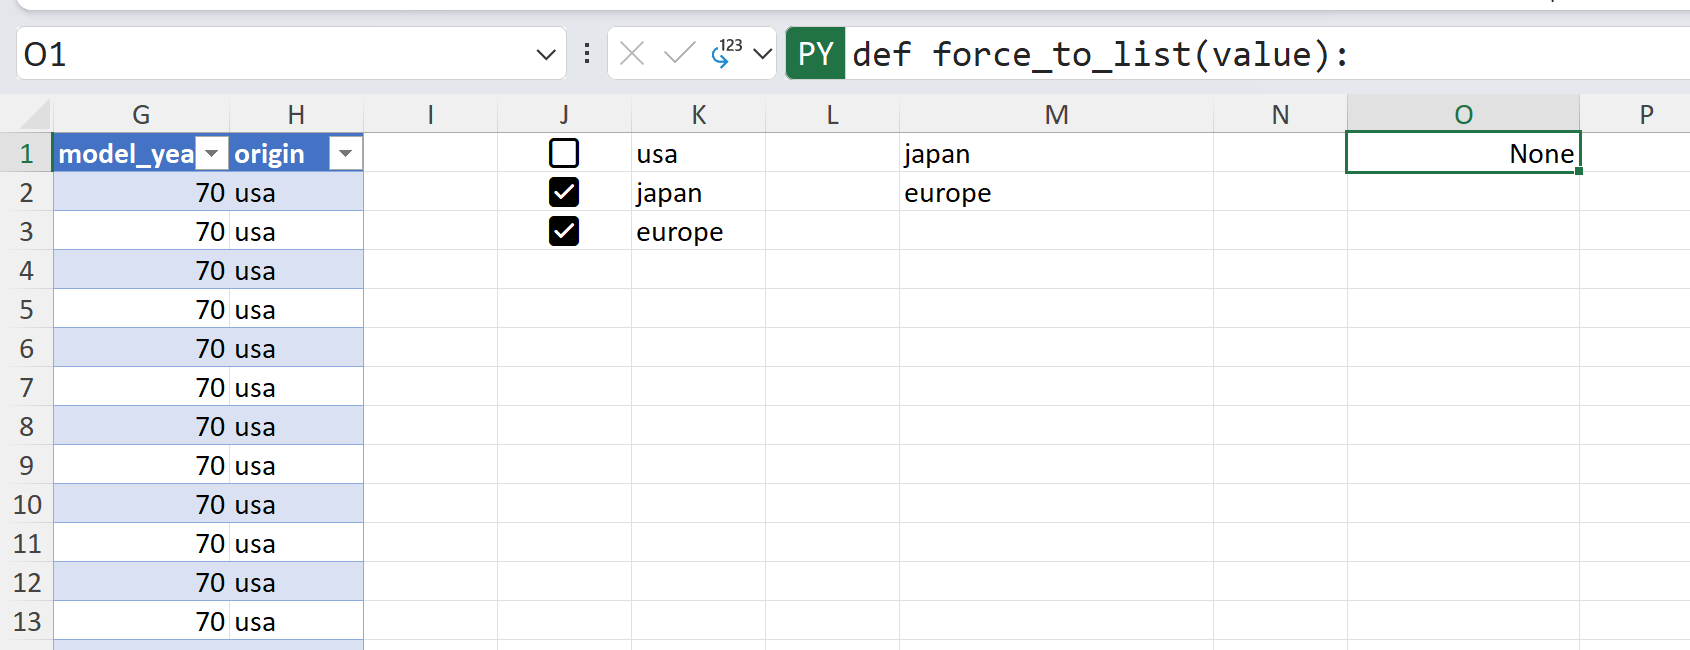Click the Python output type icon
The width and height of the screenshot is (1690, 650).
coord(726,53)
